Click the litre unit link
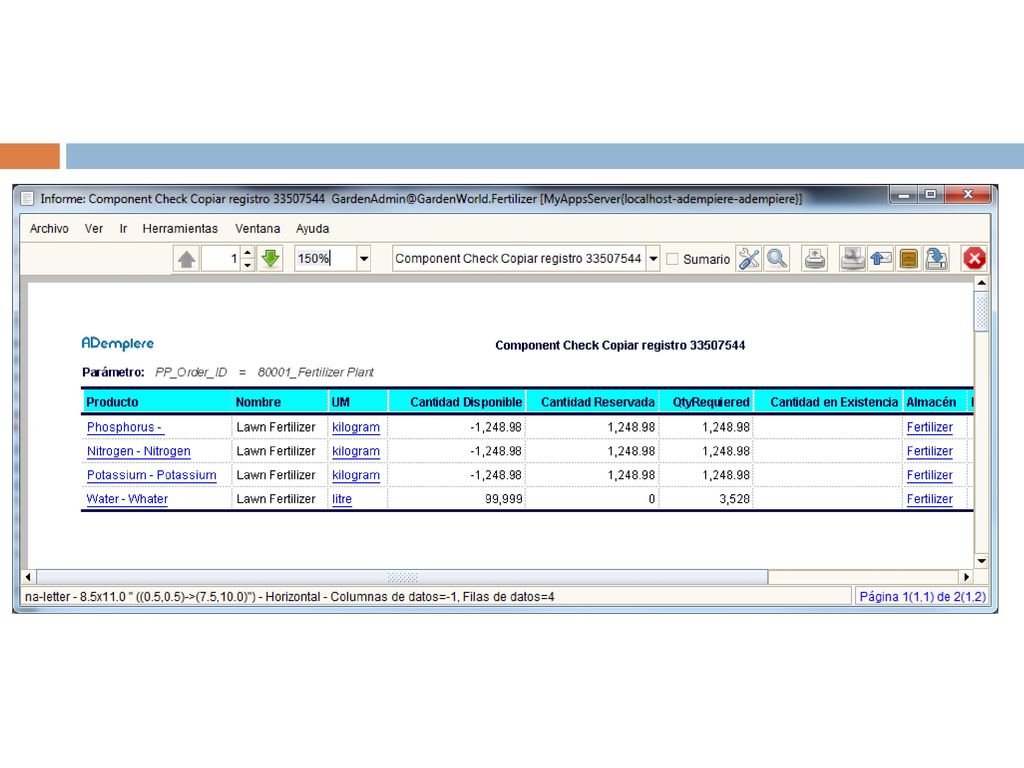The image size is (1024, 768). click(x=342, y=499)
